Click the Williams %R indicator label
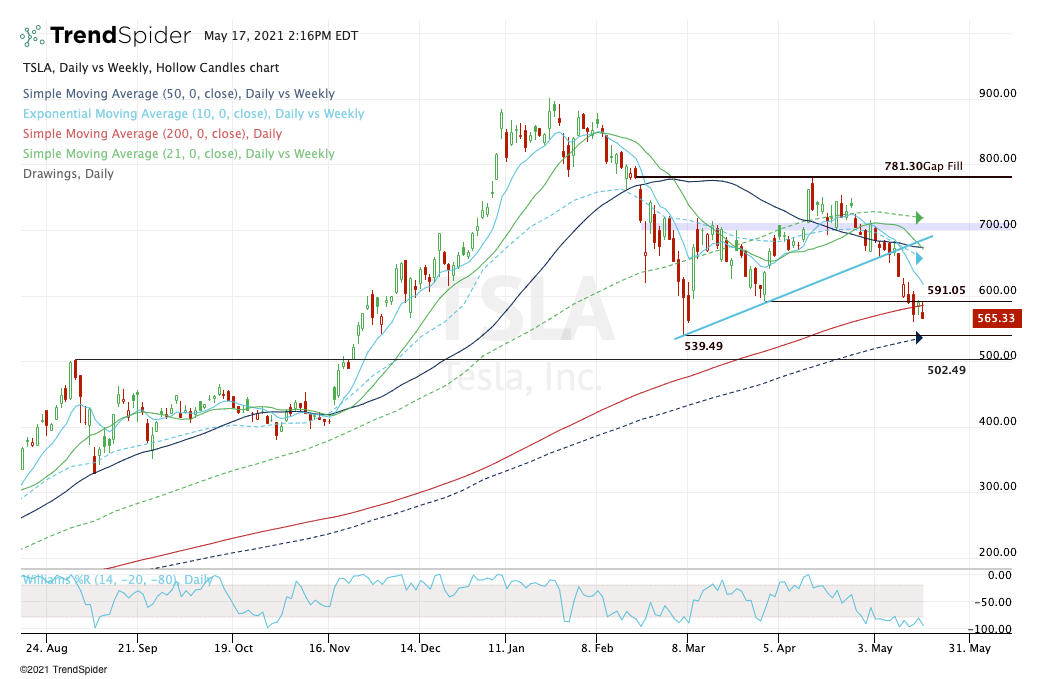This screenshot has width=1042, height=679. coord(117,579)
